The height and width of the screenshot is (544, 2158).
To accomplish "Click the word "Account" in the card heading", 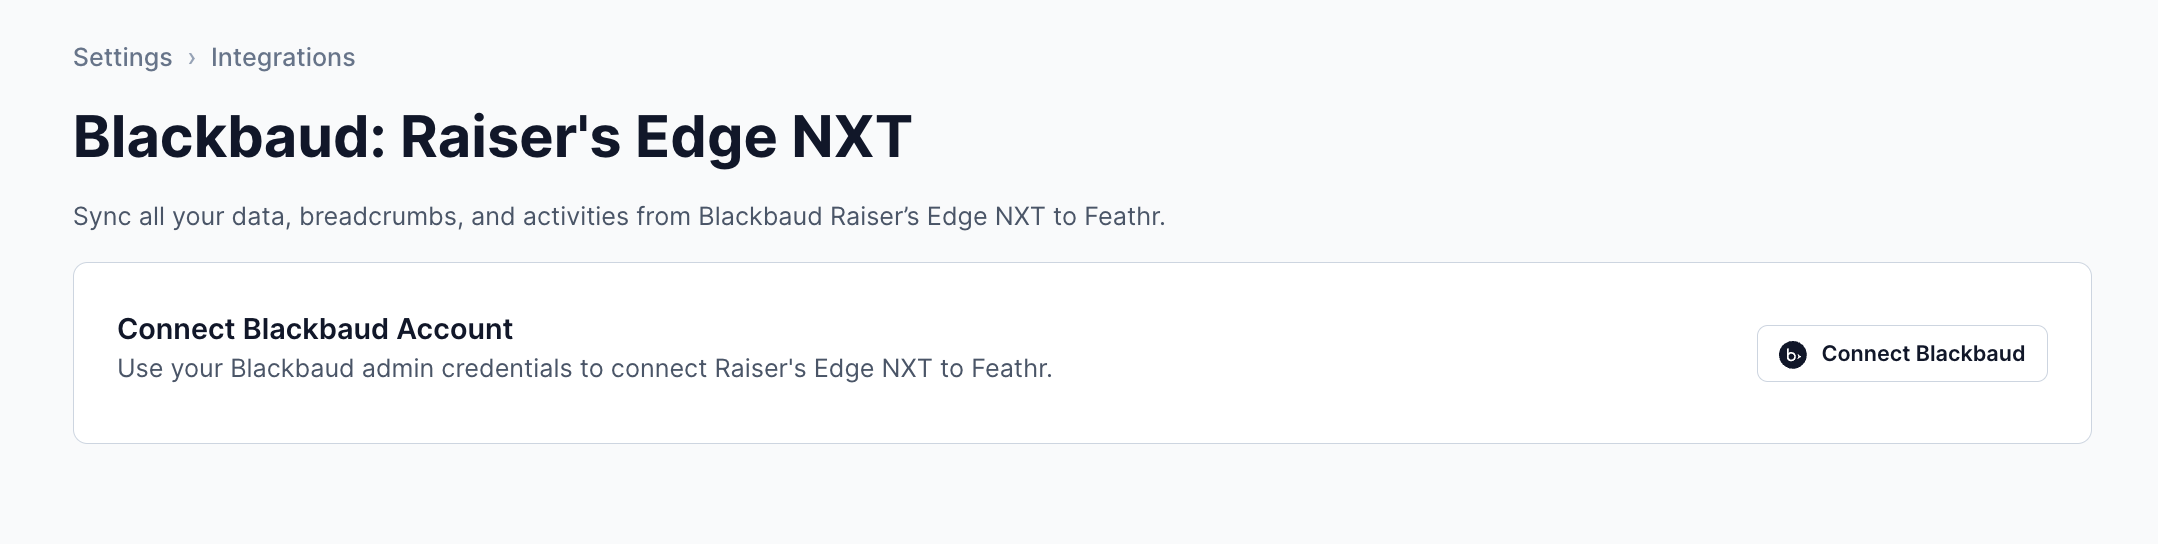I will [x=455, y=329].
